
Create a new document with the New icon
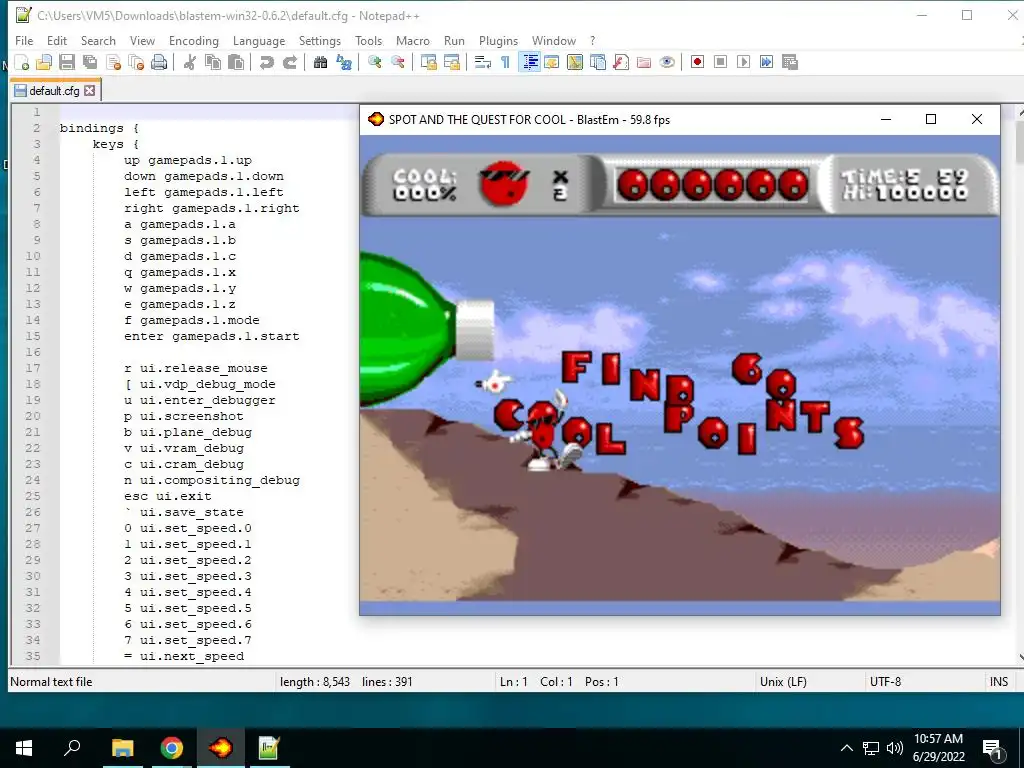[22, 63]
